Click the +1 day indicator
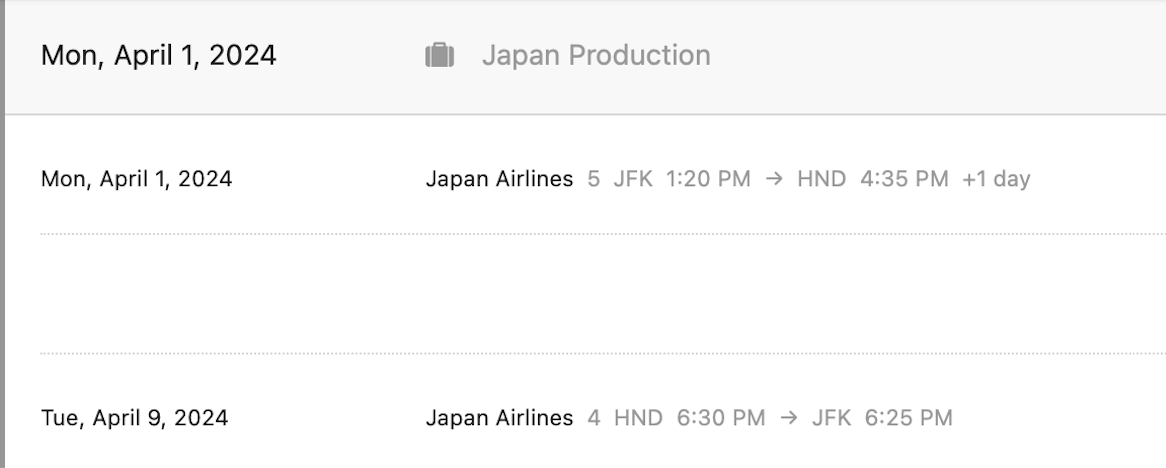The height and width of the screenshot is (468, 1166). [996, 179]
